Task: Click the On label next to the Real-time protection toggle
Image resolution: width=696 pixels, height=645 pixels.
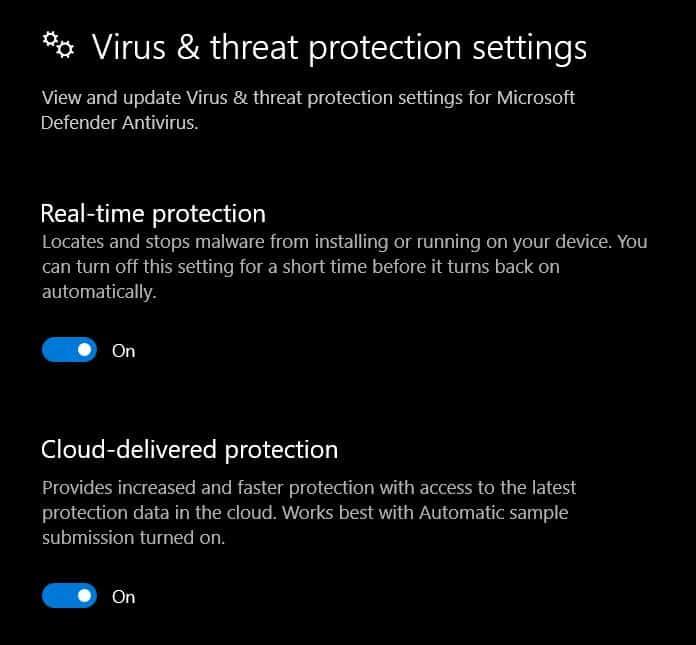Action: click(123, 351)
